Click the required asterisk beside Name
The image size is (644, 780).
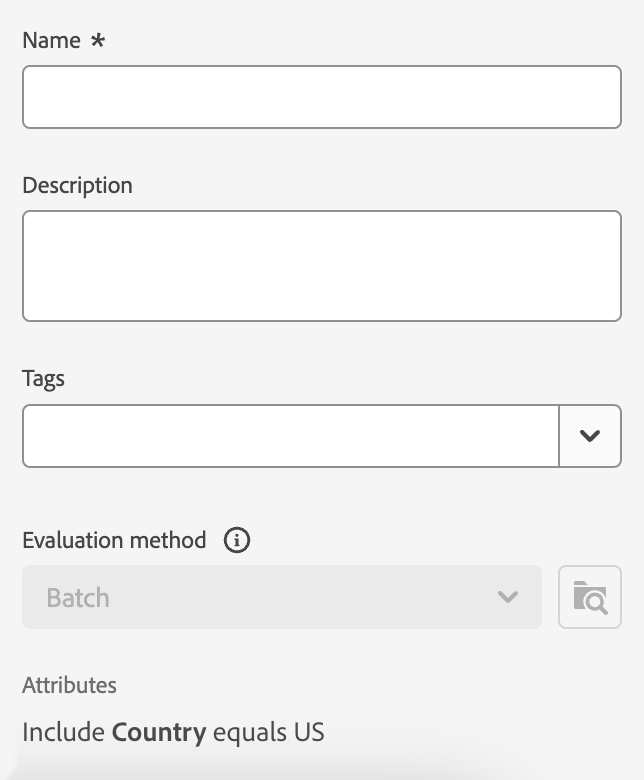pyautogui.click(x=98, y=41)
